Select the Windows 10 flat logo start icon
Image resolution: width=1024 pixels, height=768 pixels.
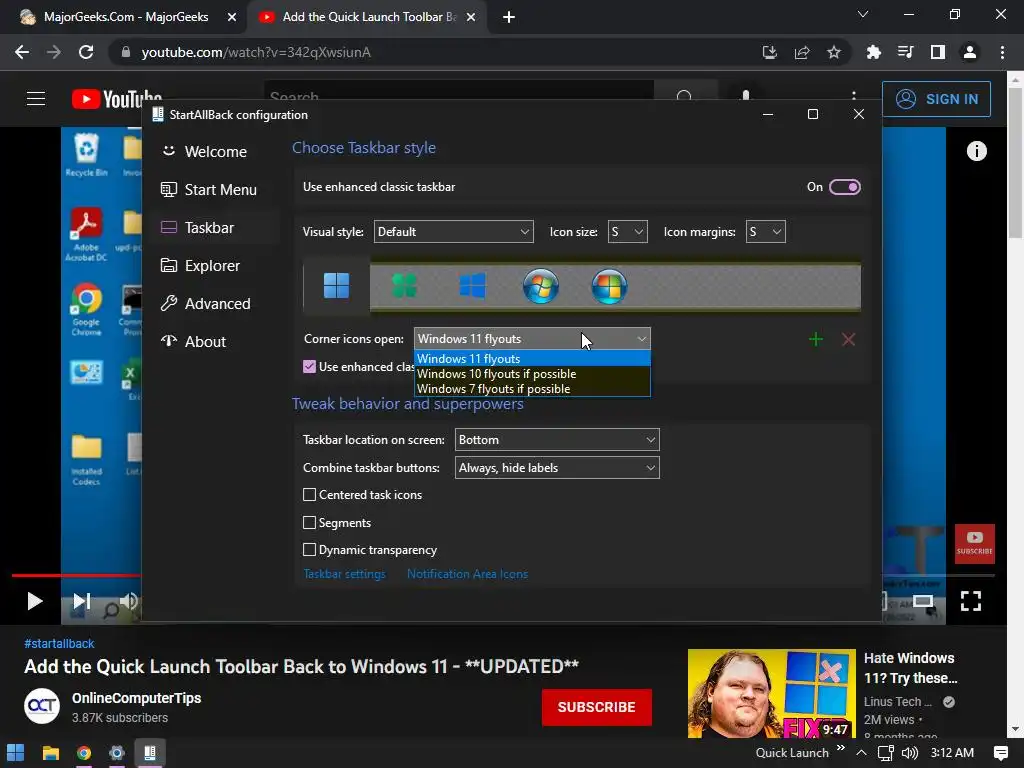(x=472, y=286)
